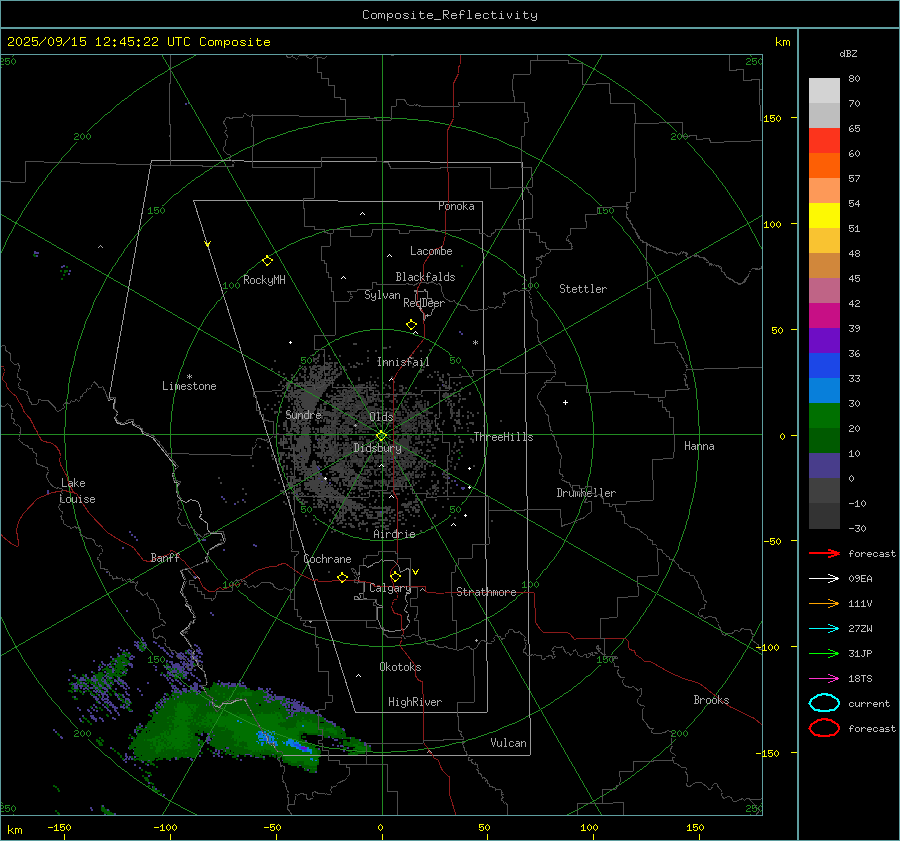Select the indigo swatch between 10 and 0 dBZ
The width and height of the screenshot is (900, 841).
point(824,466)
